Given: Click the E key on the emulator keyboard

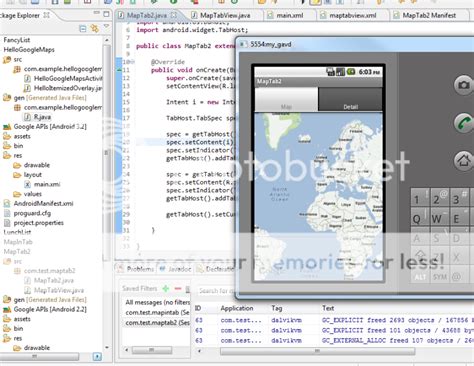Looking at the screenshot, I should 459,217.
